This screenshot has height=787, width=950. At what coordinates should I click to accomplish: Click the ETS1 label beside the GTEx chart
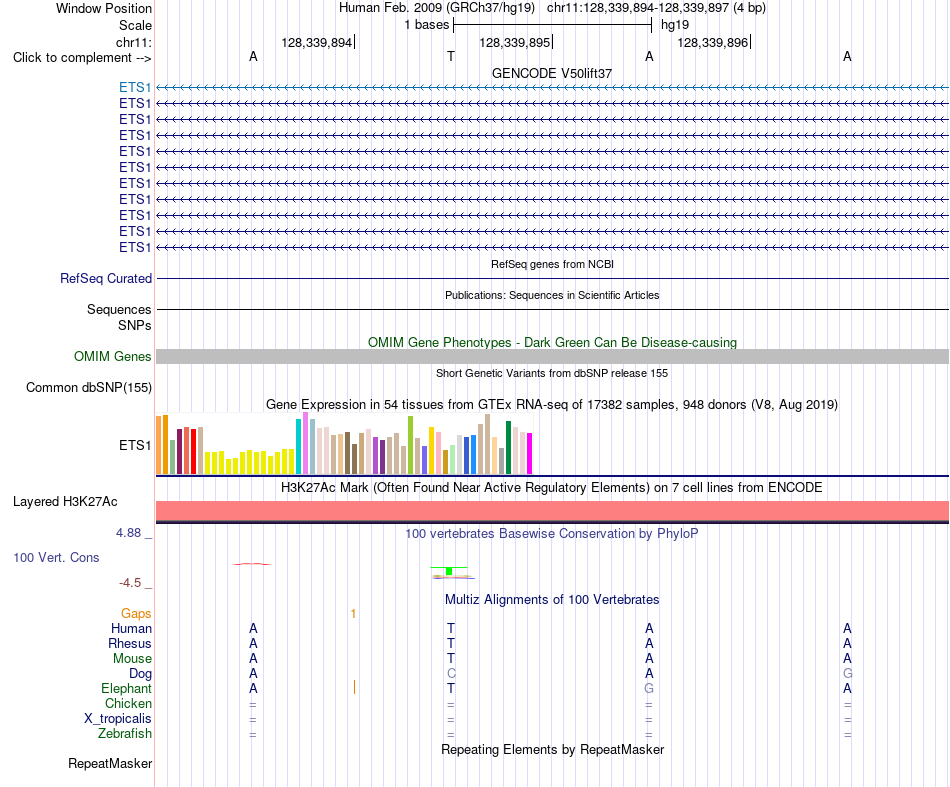135,445
